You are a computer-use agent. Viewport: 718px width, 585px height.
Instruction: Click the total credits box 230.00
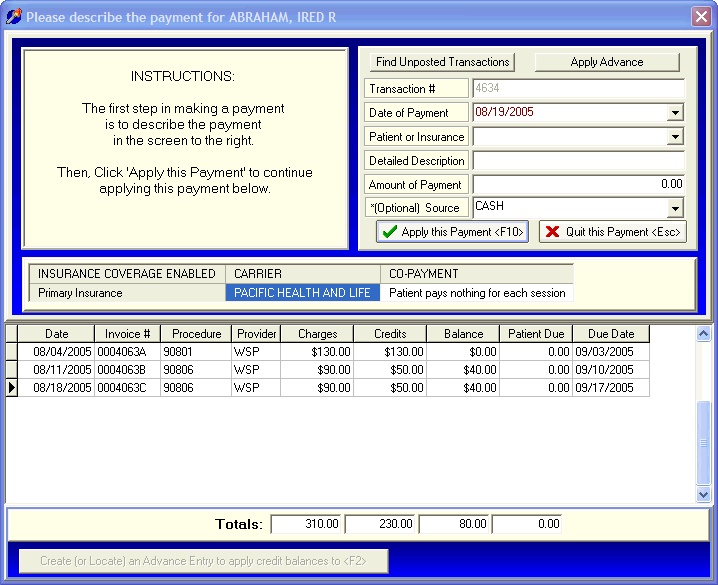pyautogui.click(x=381, y=524)
